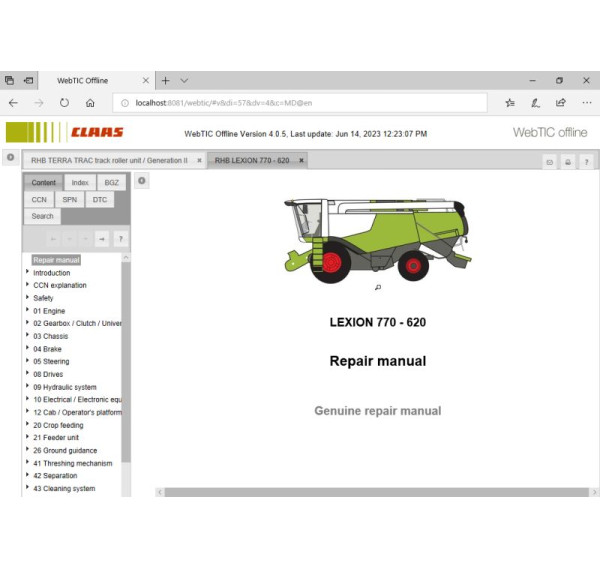600x568 pixels.
Task: Go to browser home page icon
Action: [90, 102]
